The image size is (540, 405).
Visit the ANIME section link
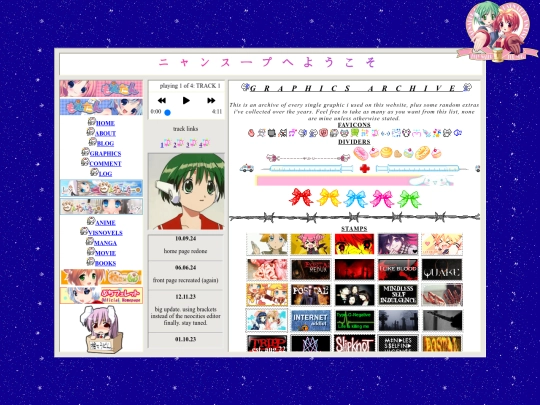tap(105, 223)
